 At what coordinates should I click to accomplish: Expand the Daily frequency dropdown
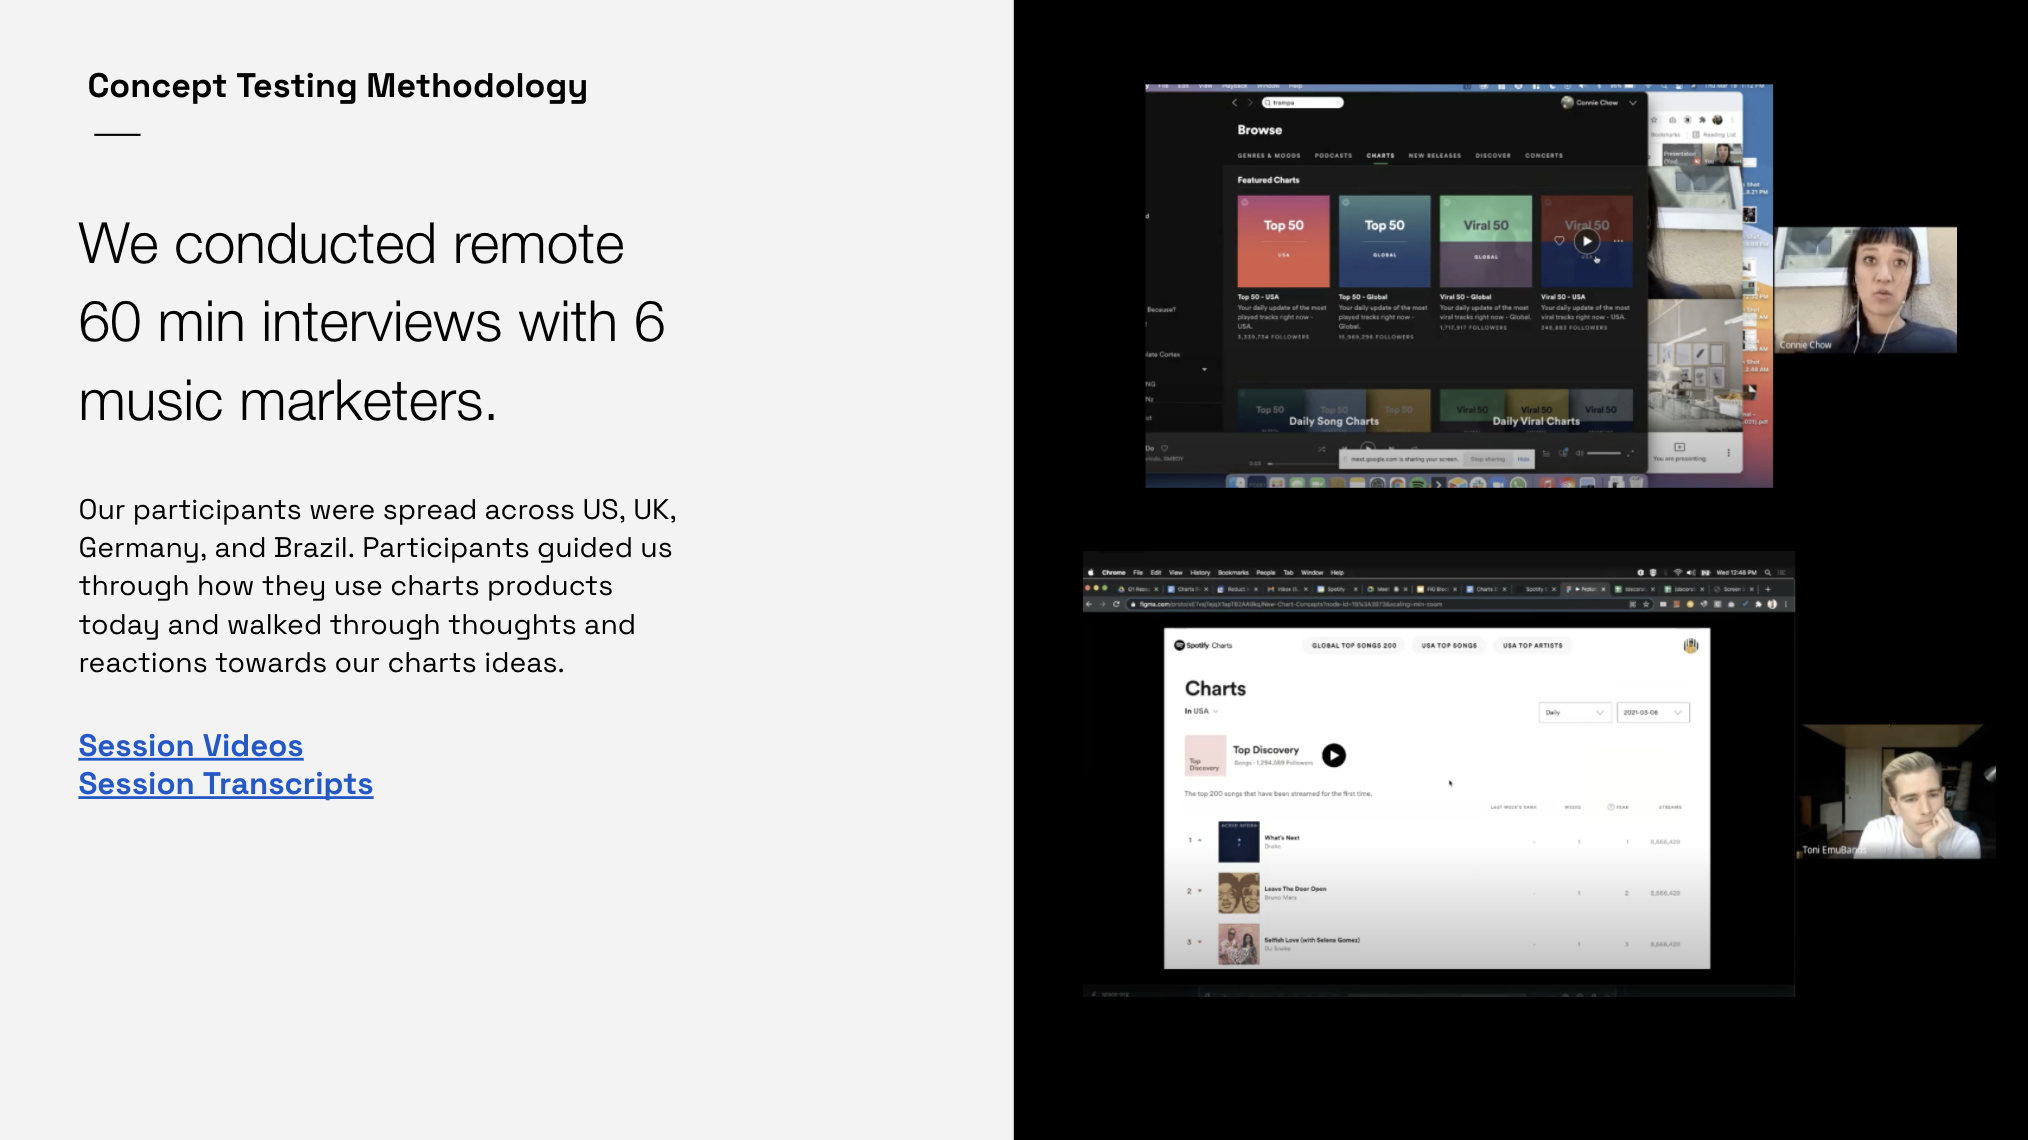pyautogui.click(x=1574, y=712)
